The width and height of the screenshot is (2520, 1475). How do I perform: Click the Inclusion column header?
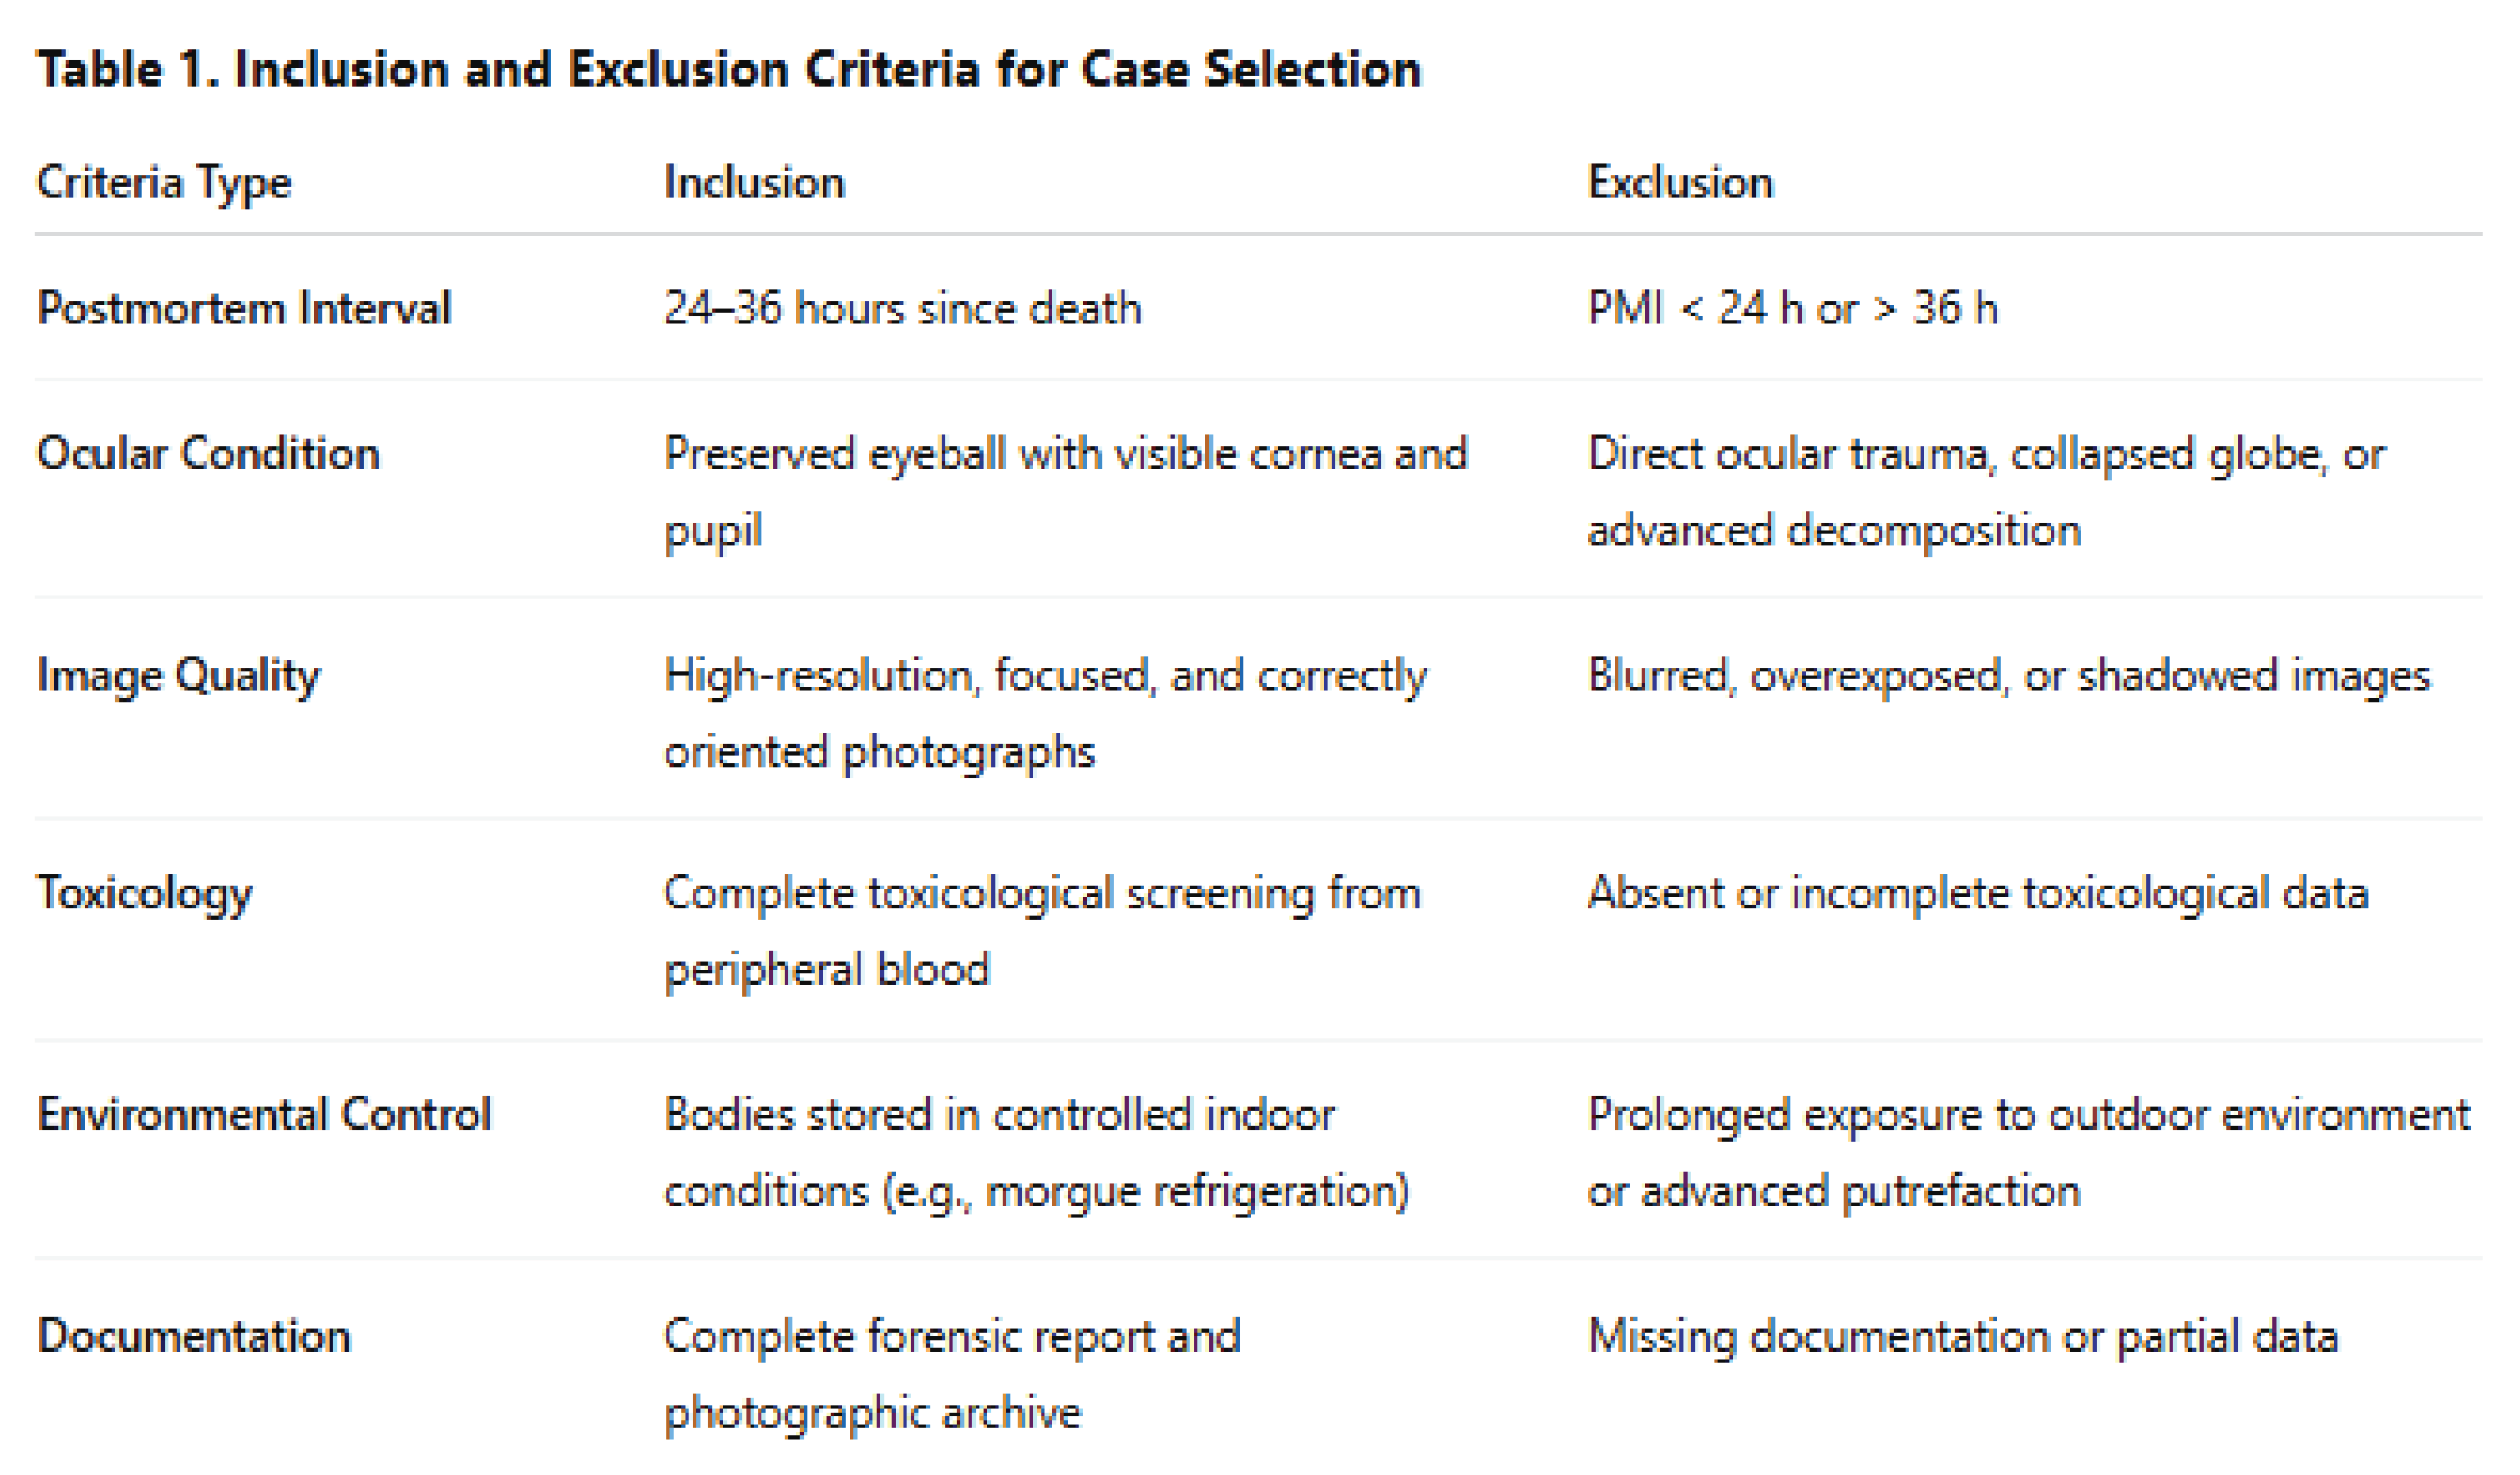click(754, 183)
